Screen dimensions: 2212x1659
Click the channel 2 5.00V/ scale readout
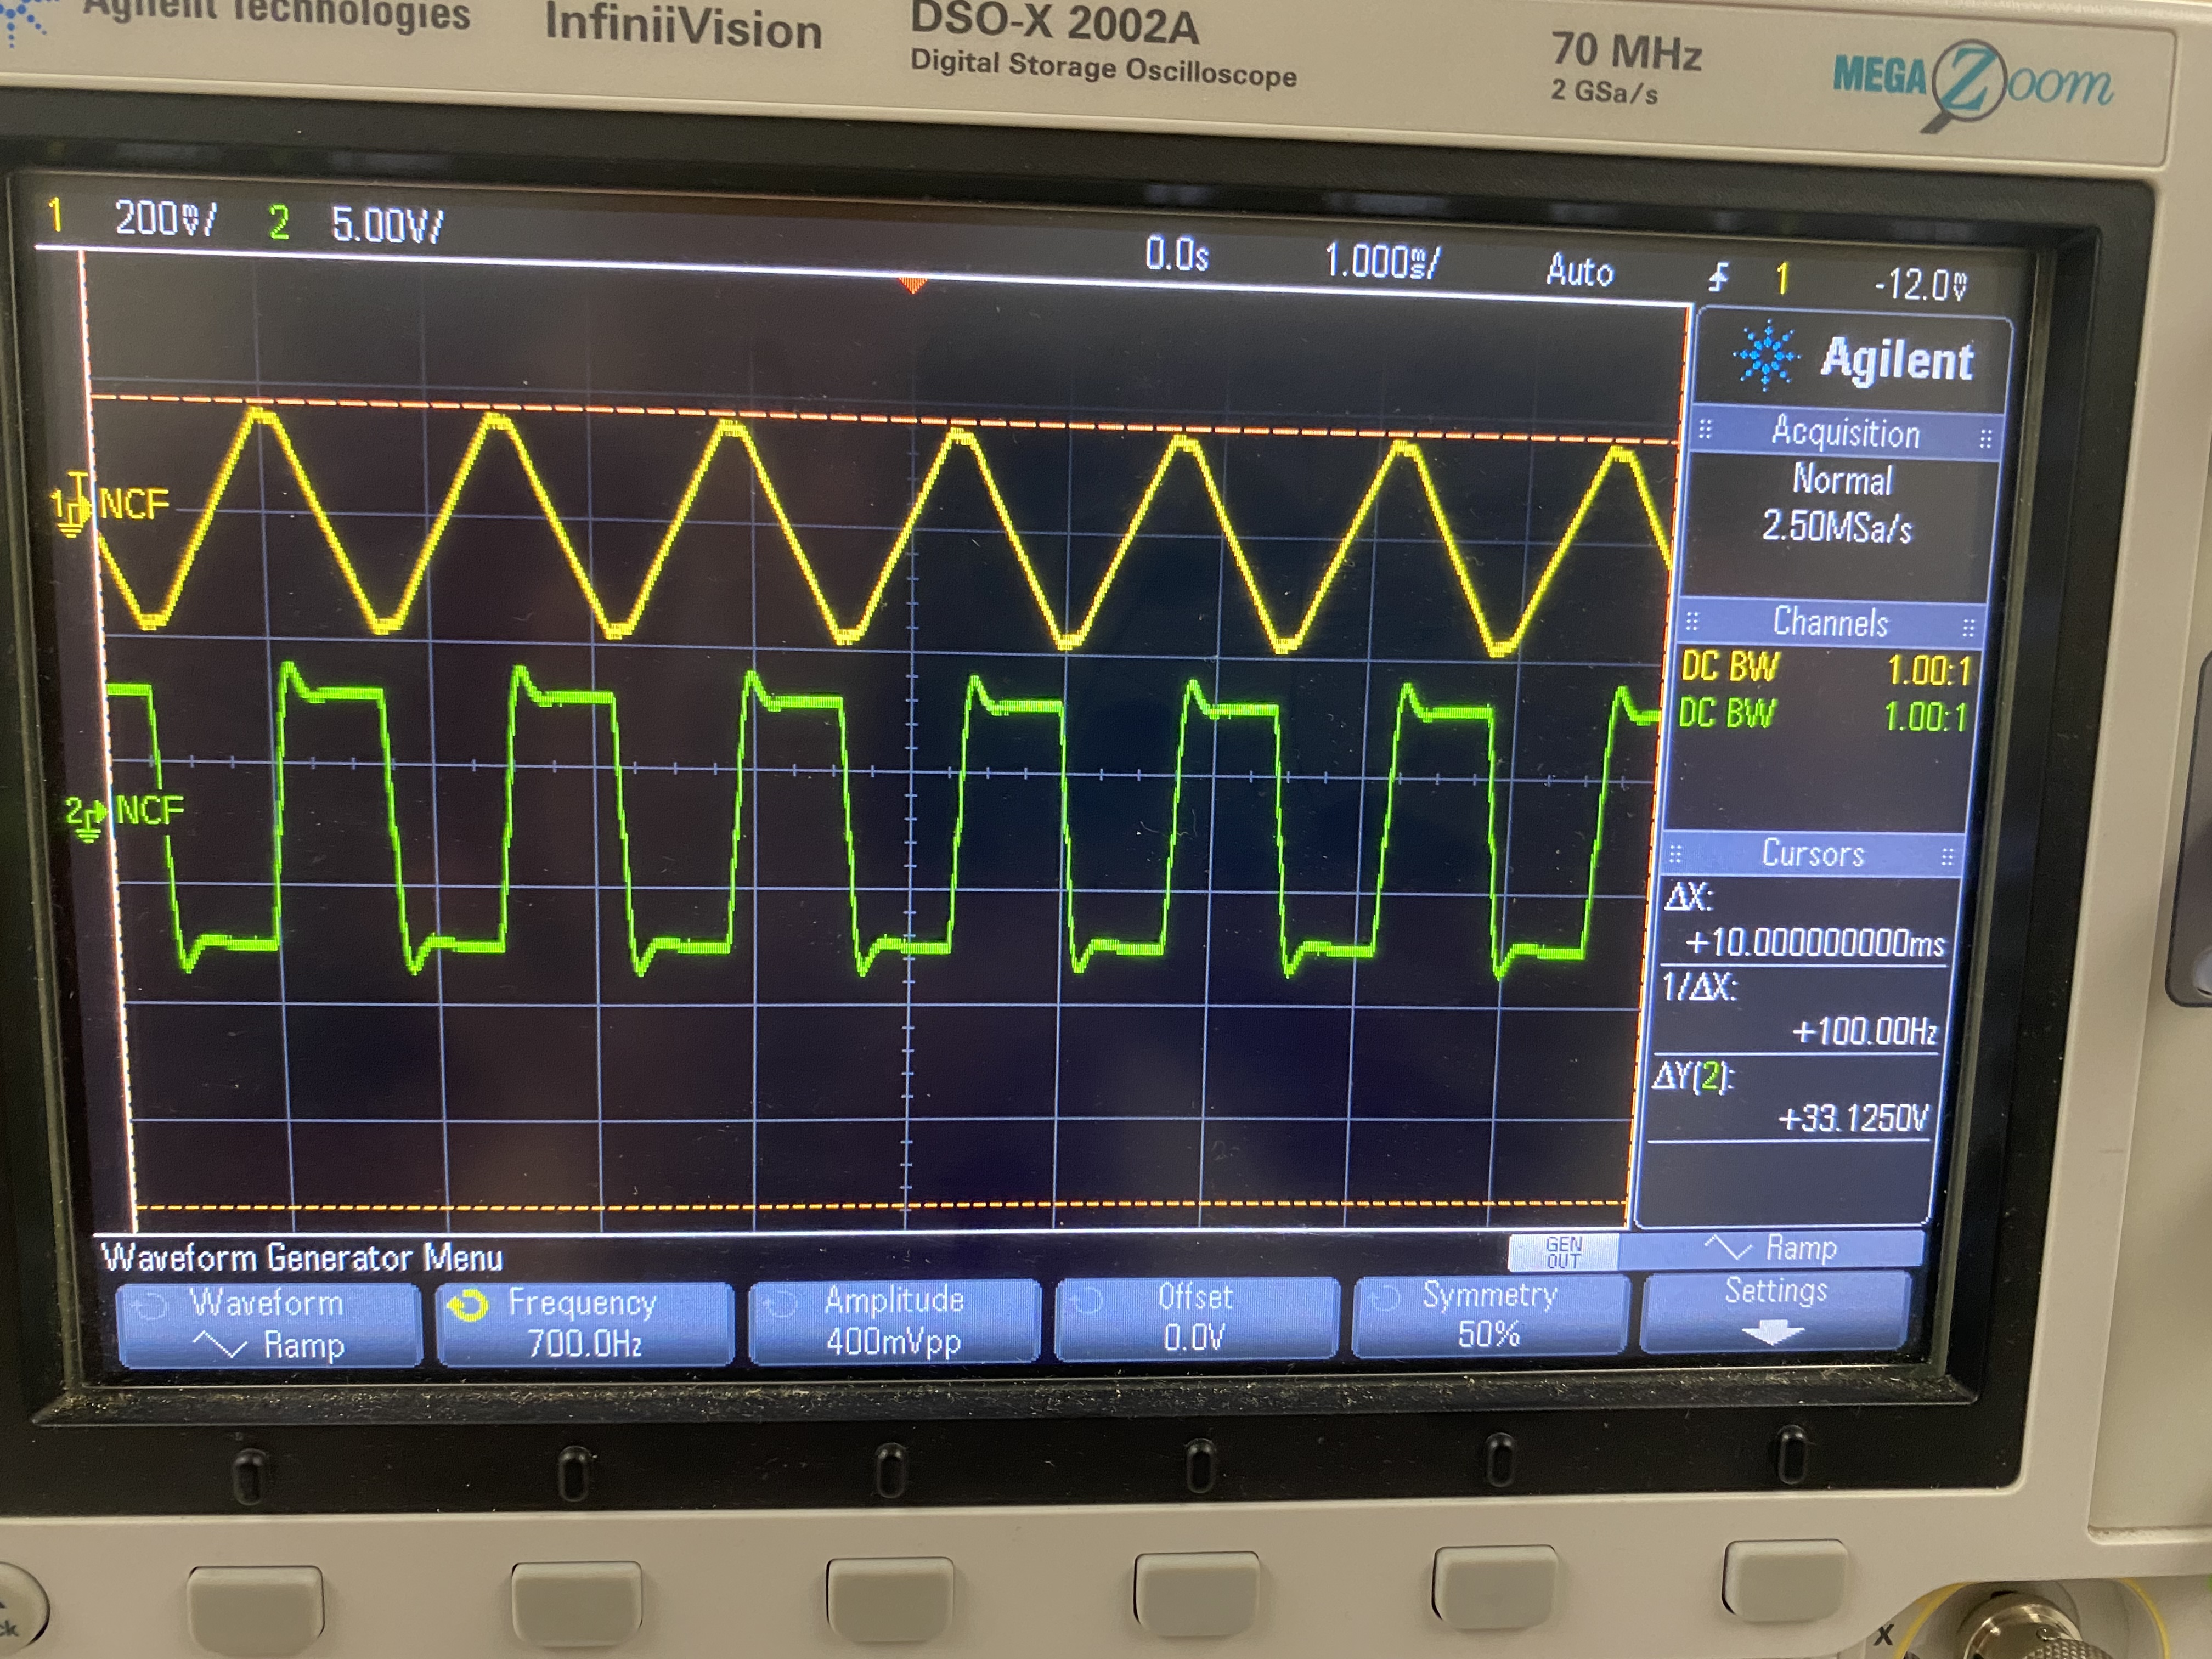coord(387,224)
